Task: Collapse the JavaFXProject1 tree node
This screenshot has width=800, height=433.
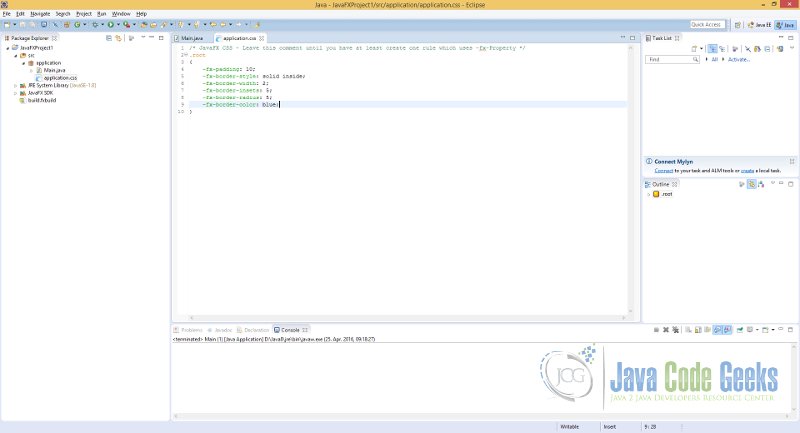Action: [x=8, y=48]
